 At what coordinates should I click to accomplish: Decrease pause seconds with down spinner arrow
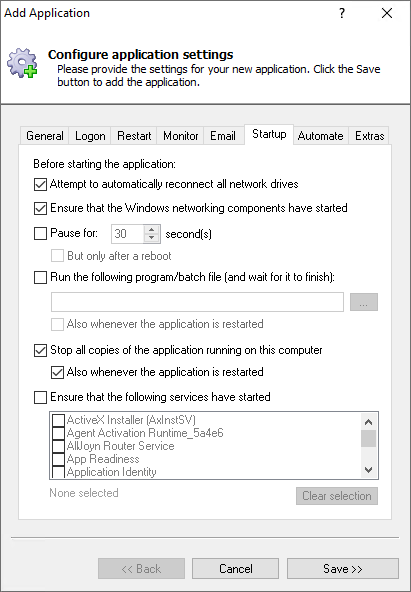[152, 238]
